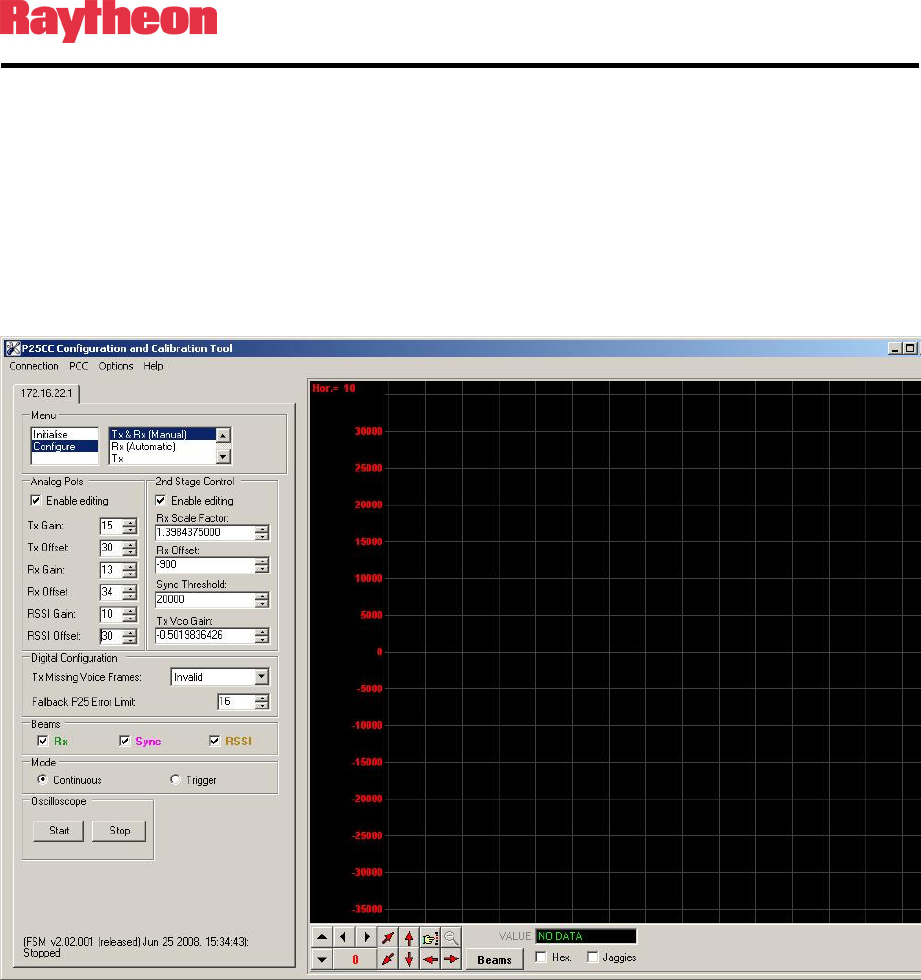Decrease Sync Threshold with down spinner

click(262, 604)
